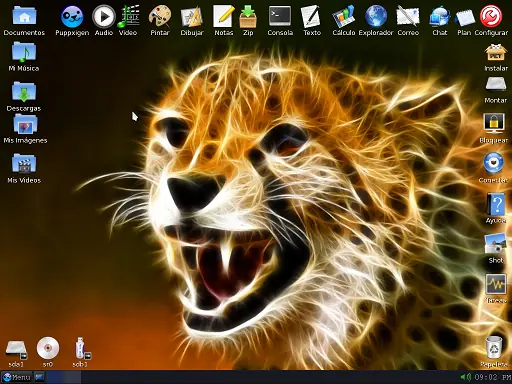Open the Conectar network connection icon

click(494, 163)
